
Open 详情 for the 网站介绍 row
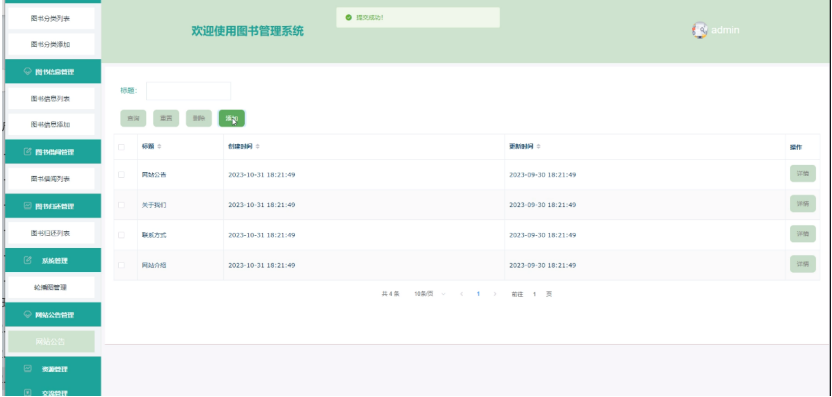tap(802, 264)
